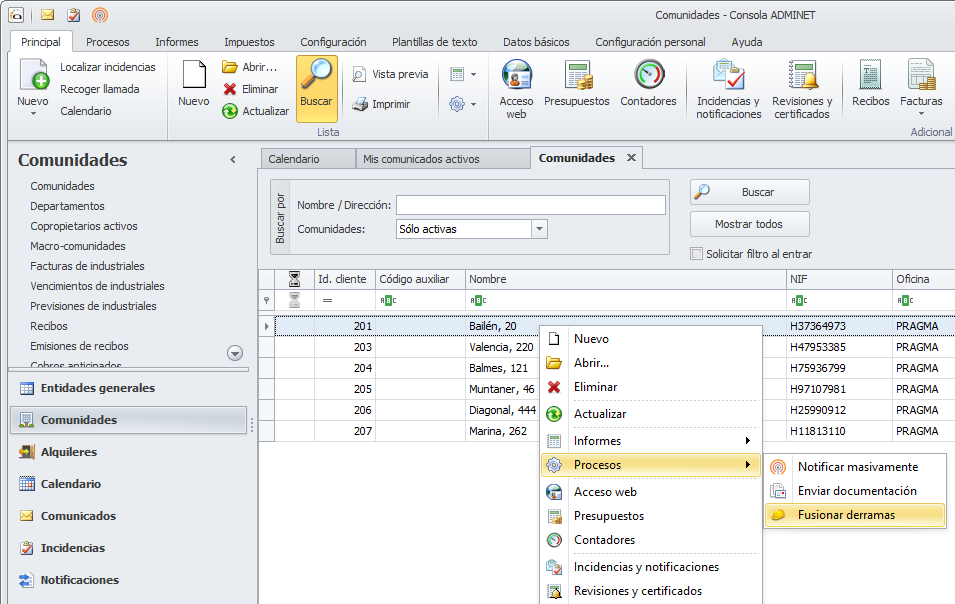Click Vista previa in the ribbon
This screenshot has height=604, width=955.
[x=390, y=74]
